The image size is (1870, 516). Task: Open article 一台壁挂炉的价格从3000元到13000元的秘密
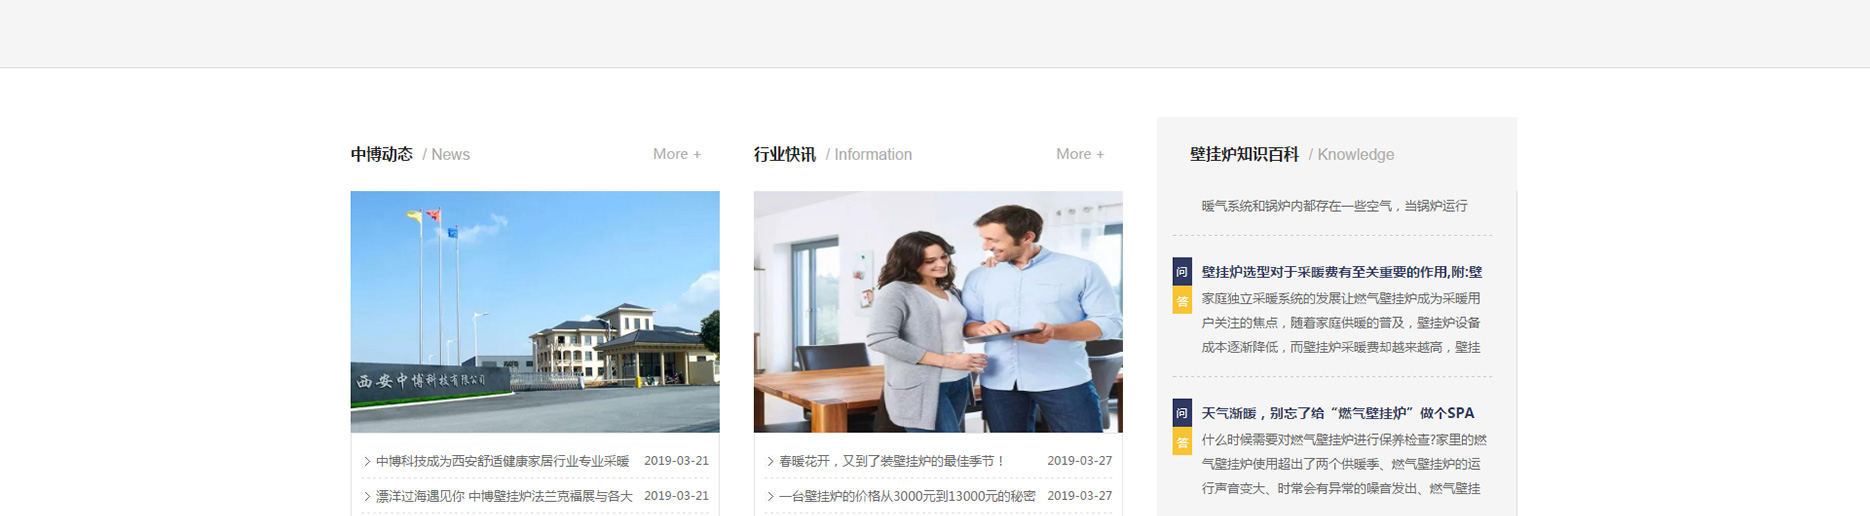point(907,496)
